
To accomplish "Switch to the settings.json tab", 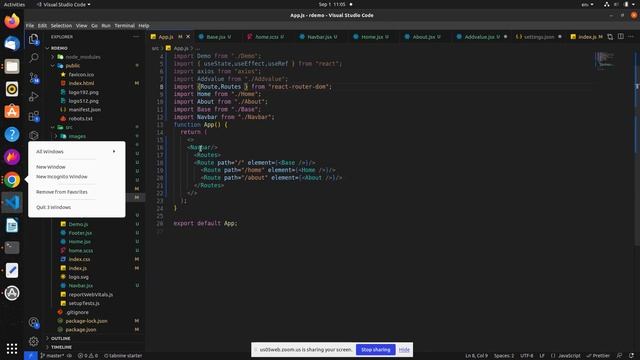I will [539, 37].
